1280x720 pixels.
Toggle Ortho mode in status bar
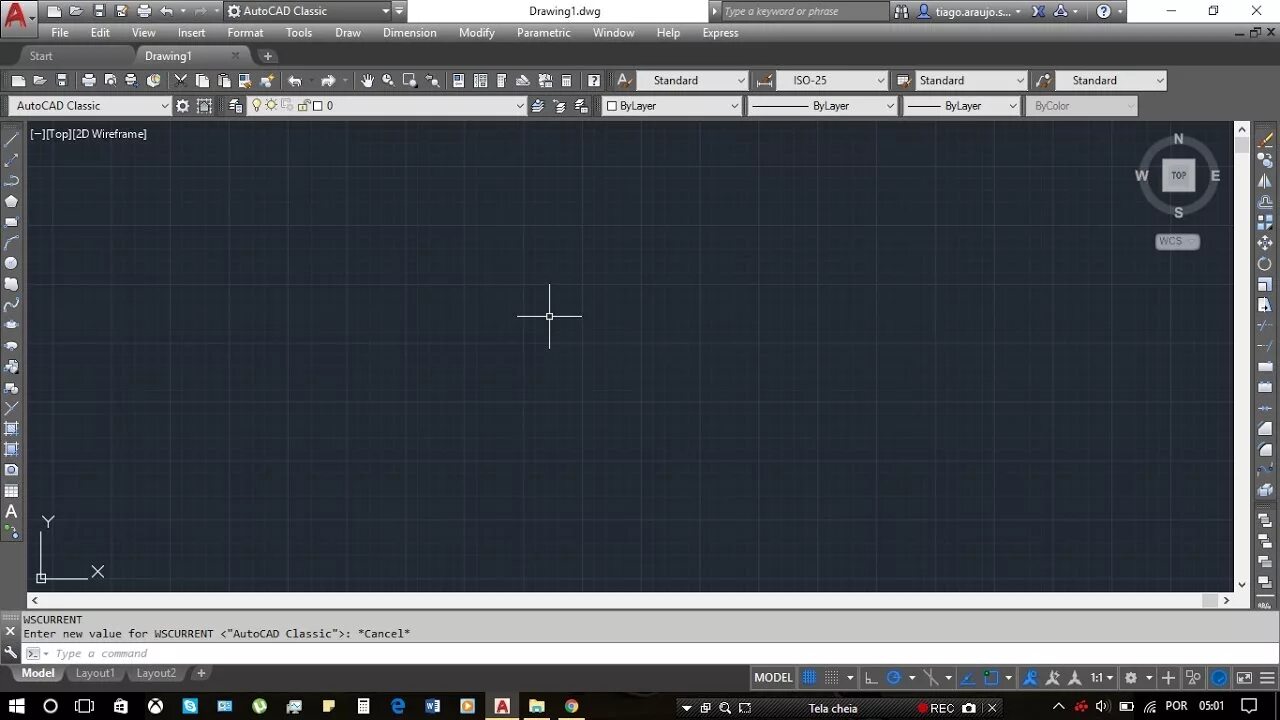871,678
